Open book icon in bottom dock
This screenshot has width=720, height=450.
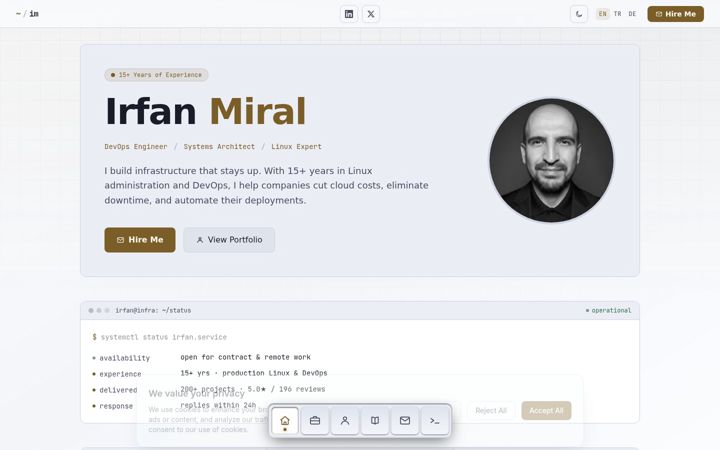(x=375, y=421)
